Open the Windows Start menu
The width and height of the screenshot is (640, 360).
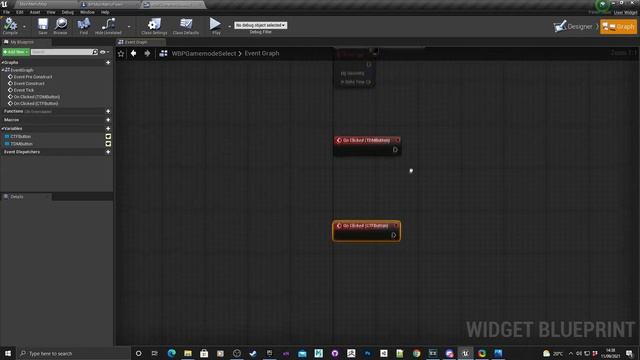coord(8,353)
